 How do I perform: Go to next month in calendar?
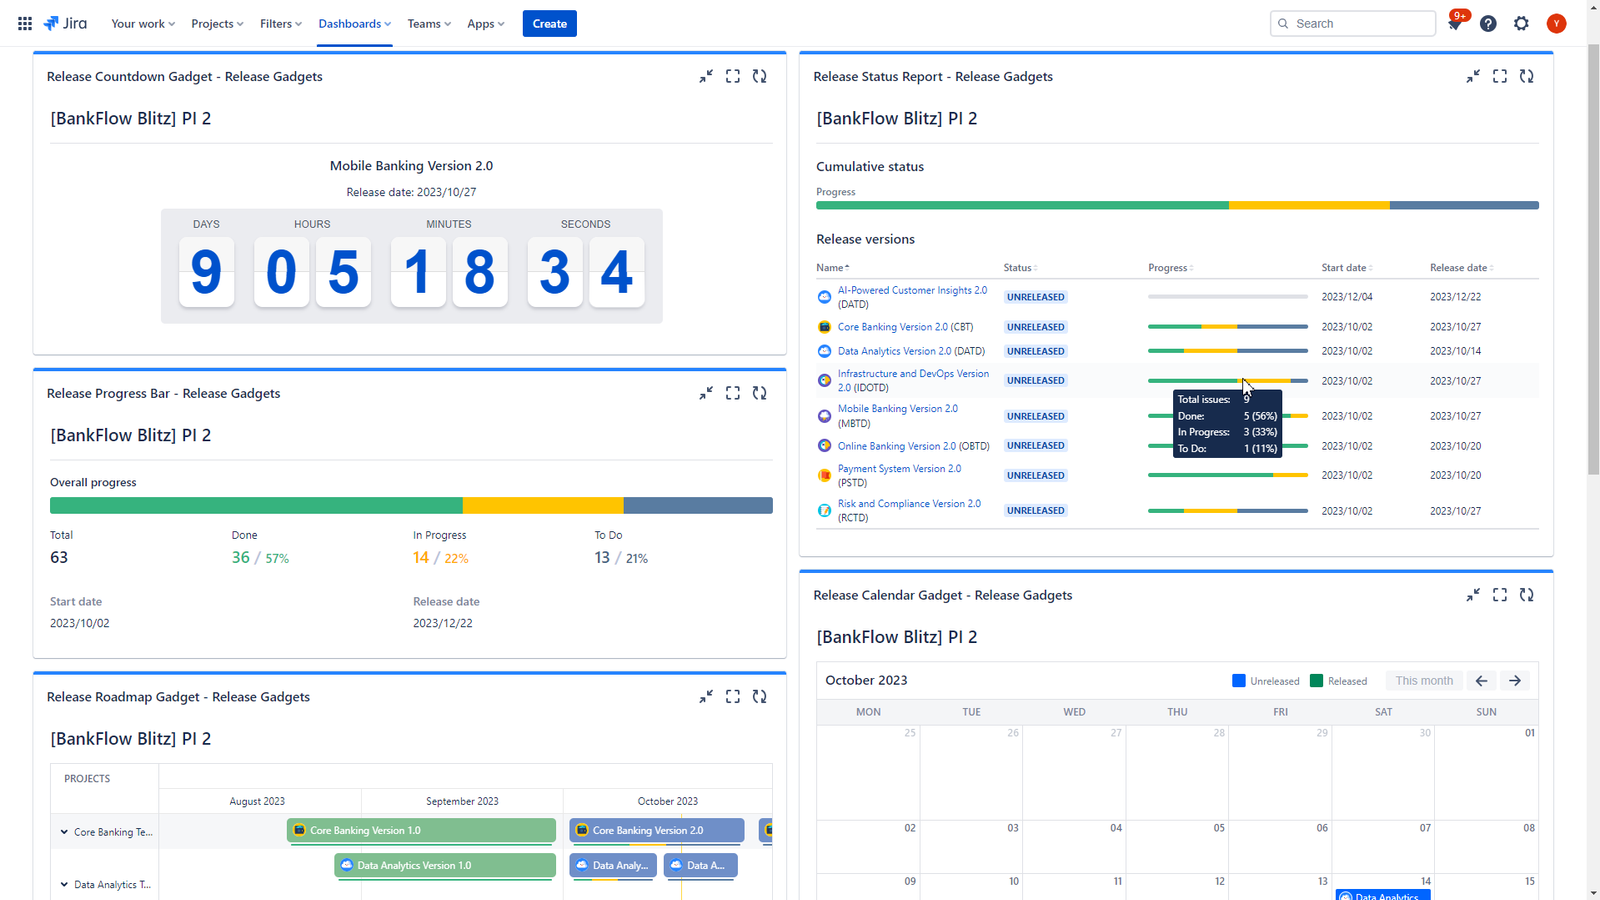[1515, 681]
